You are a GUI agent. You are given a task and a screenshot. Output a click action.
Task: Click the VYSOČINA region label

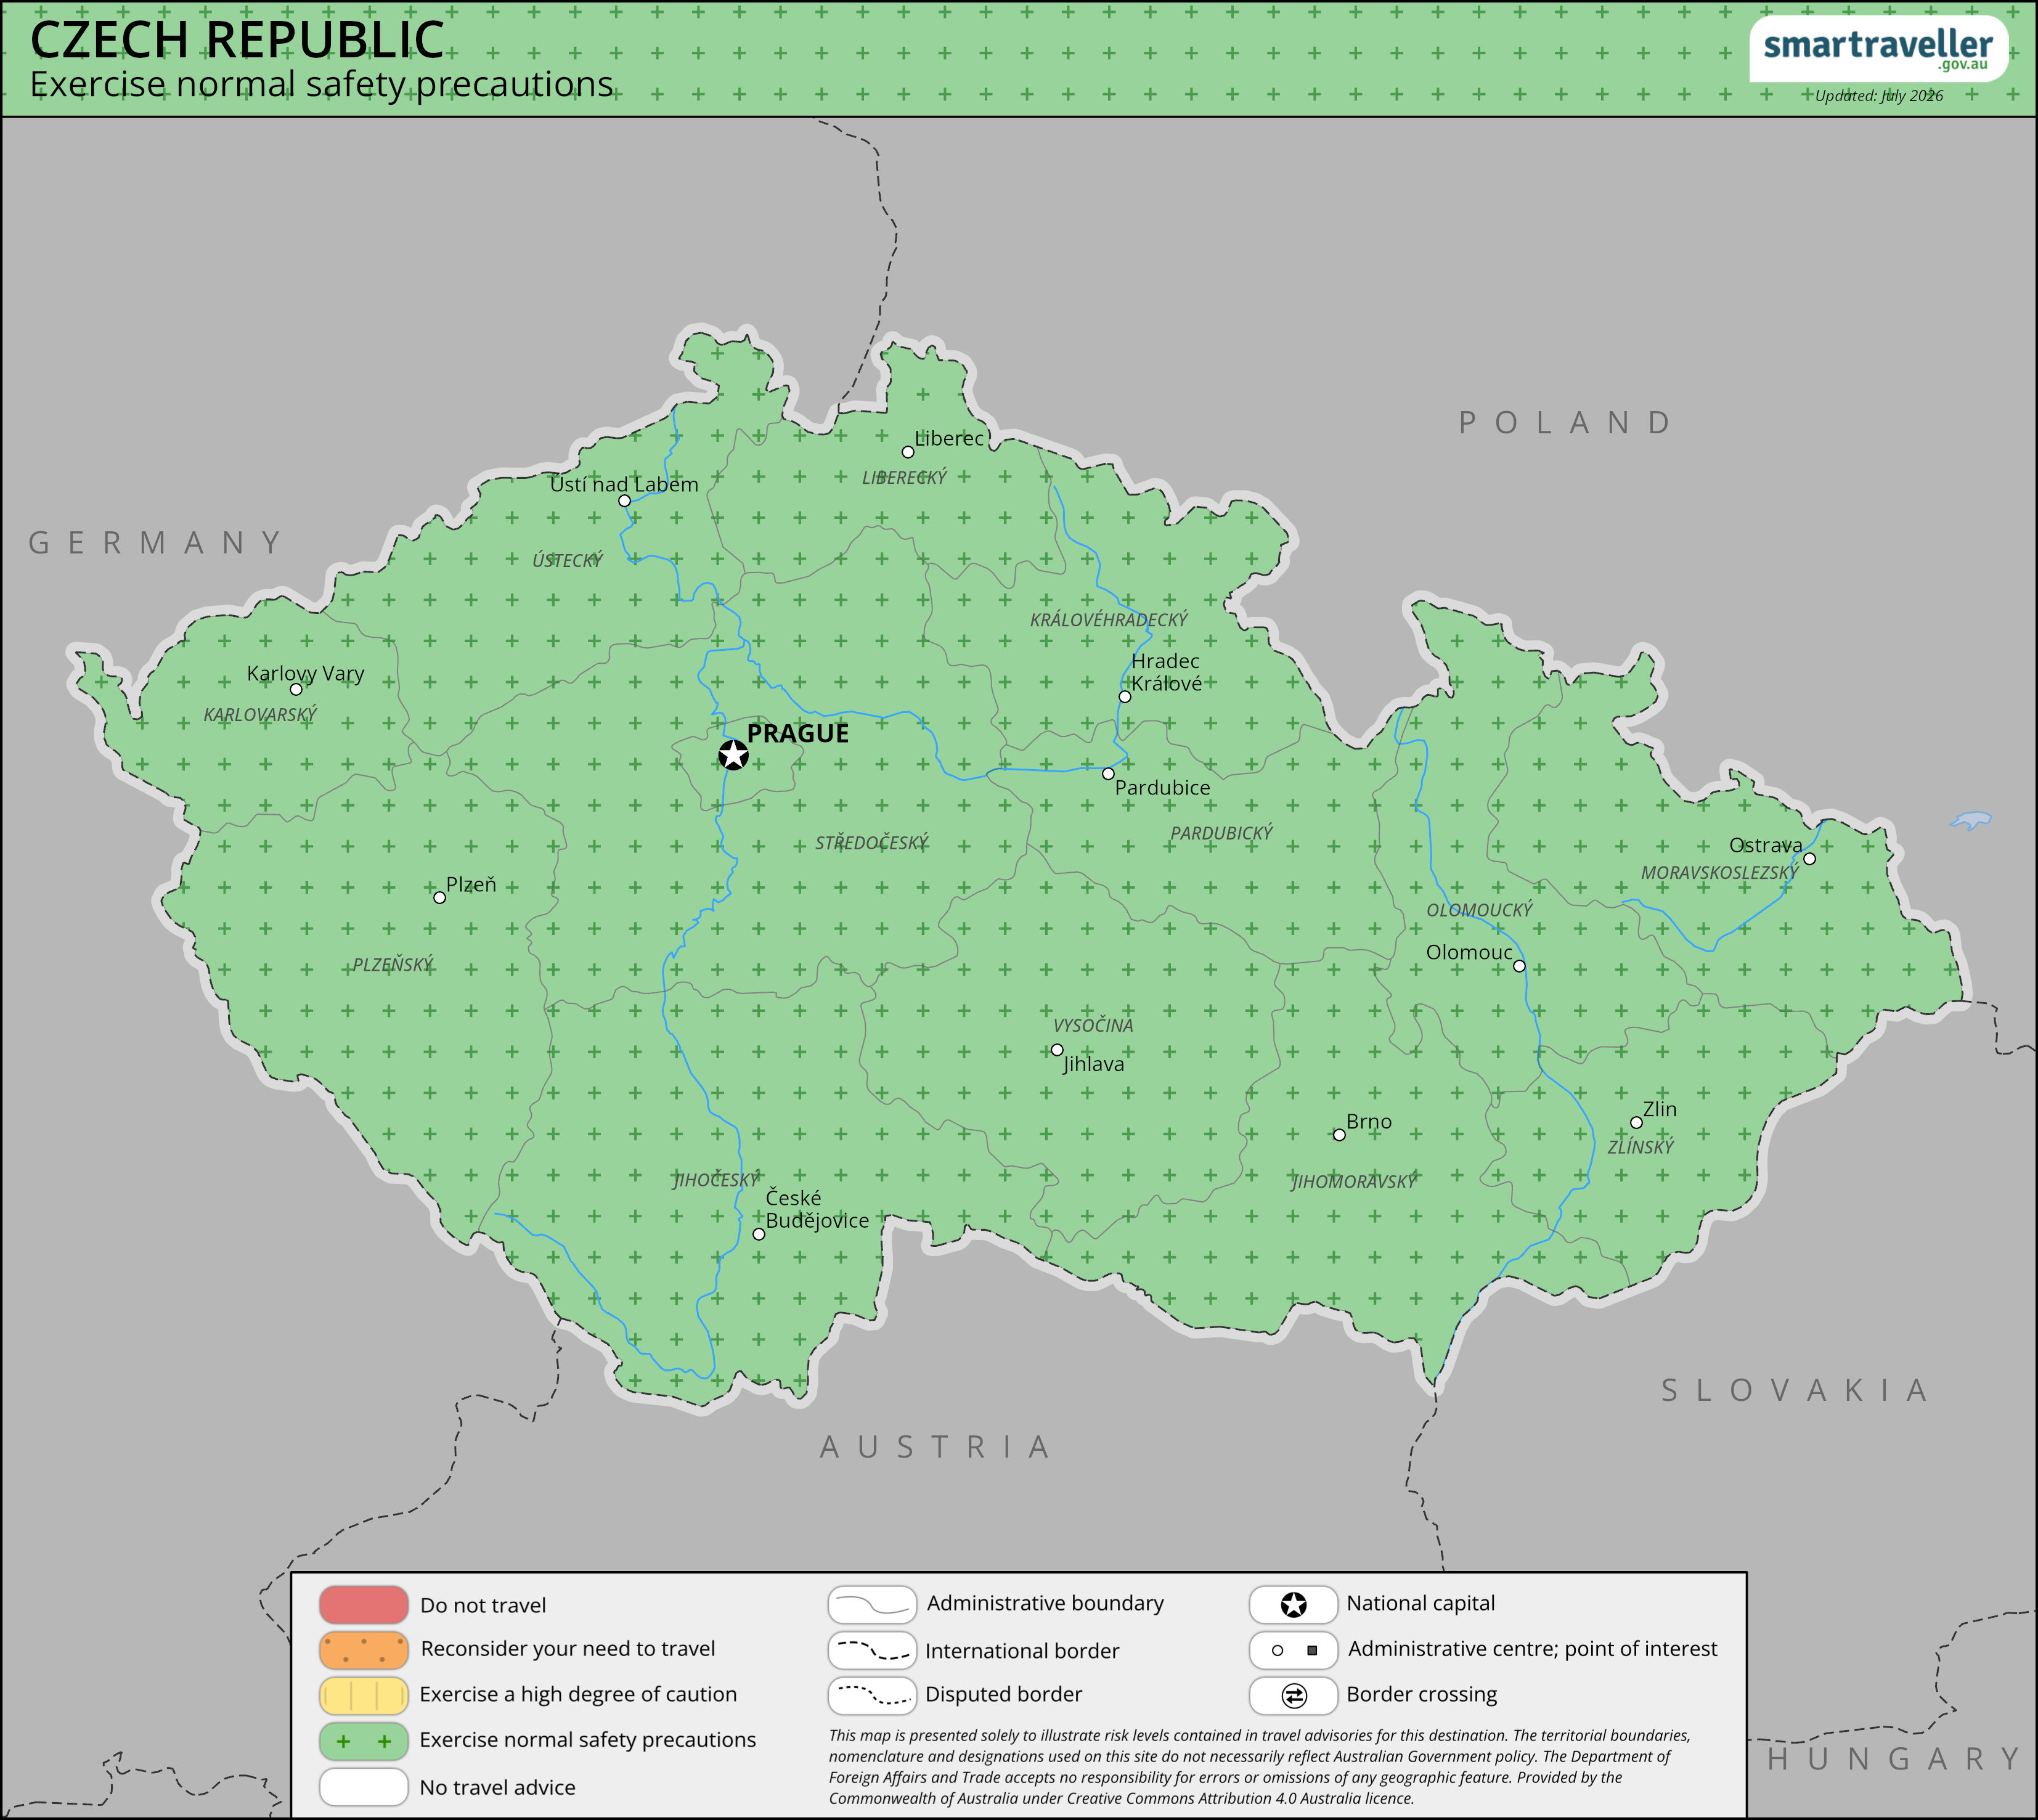click(x=1093, y=1026)
